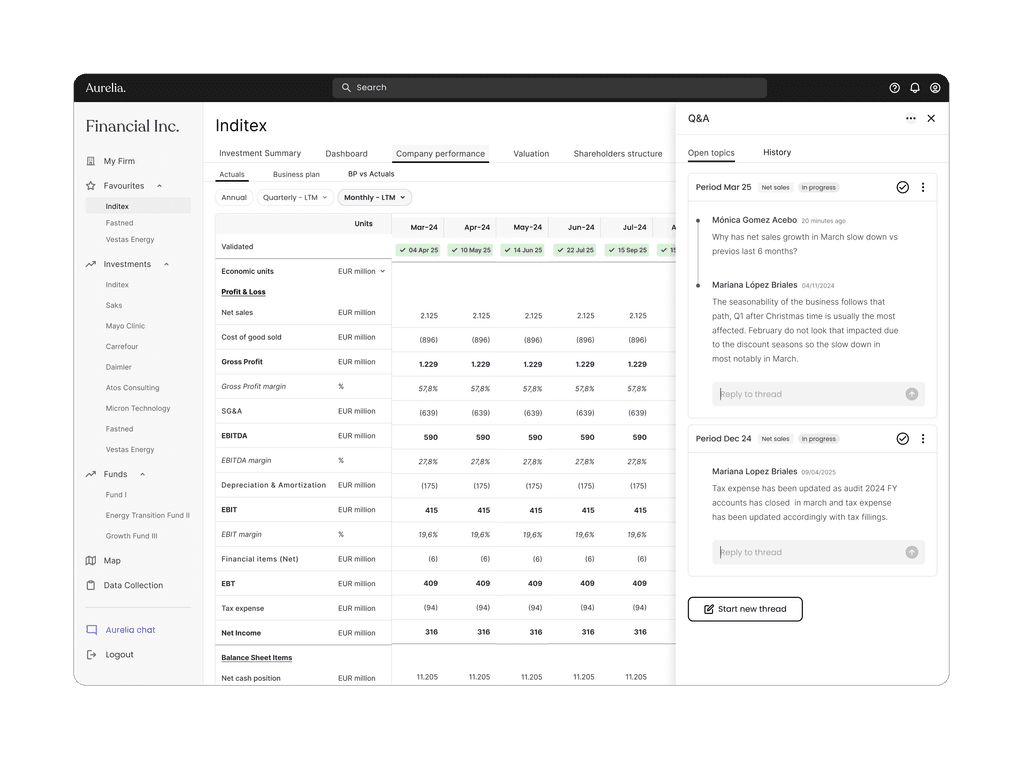Open the Quarterly - LTM dropdown
Screen dimensions: 1024x760
(x=294, y=198)
